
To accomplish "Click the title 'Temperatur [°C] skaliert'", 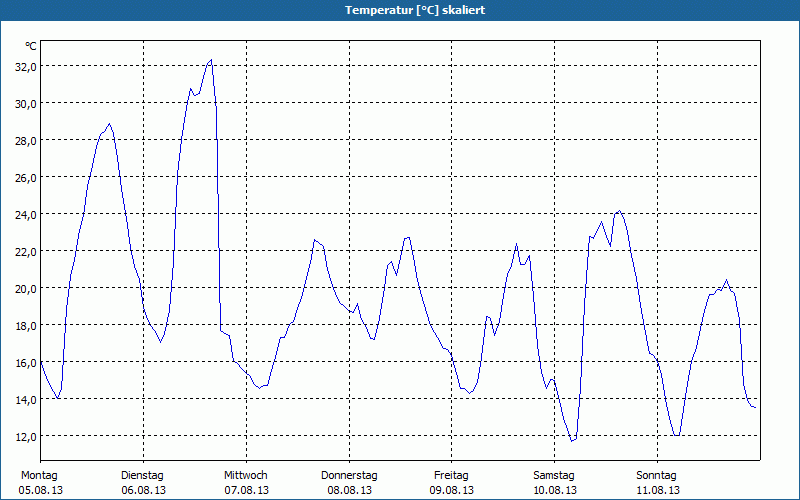I will pyautogui.click(x=415, y=10).
